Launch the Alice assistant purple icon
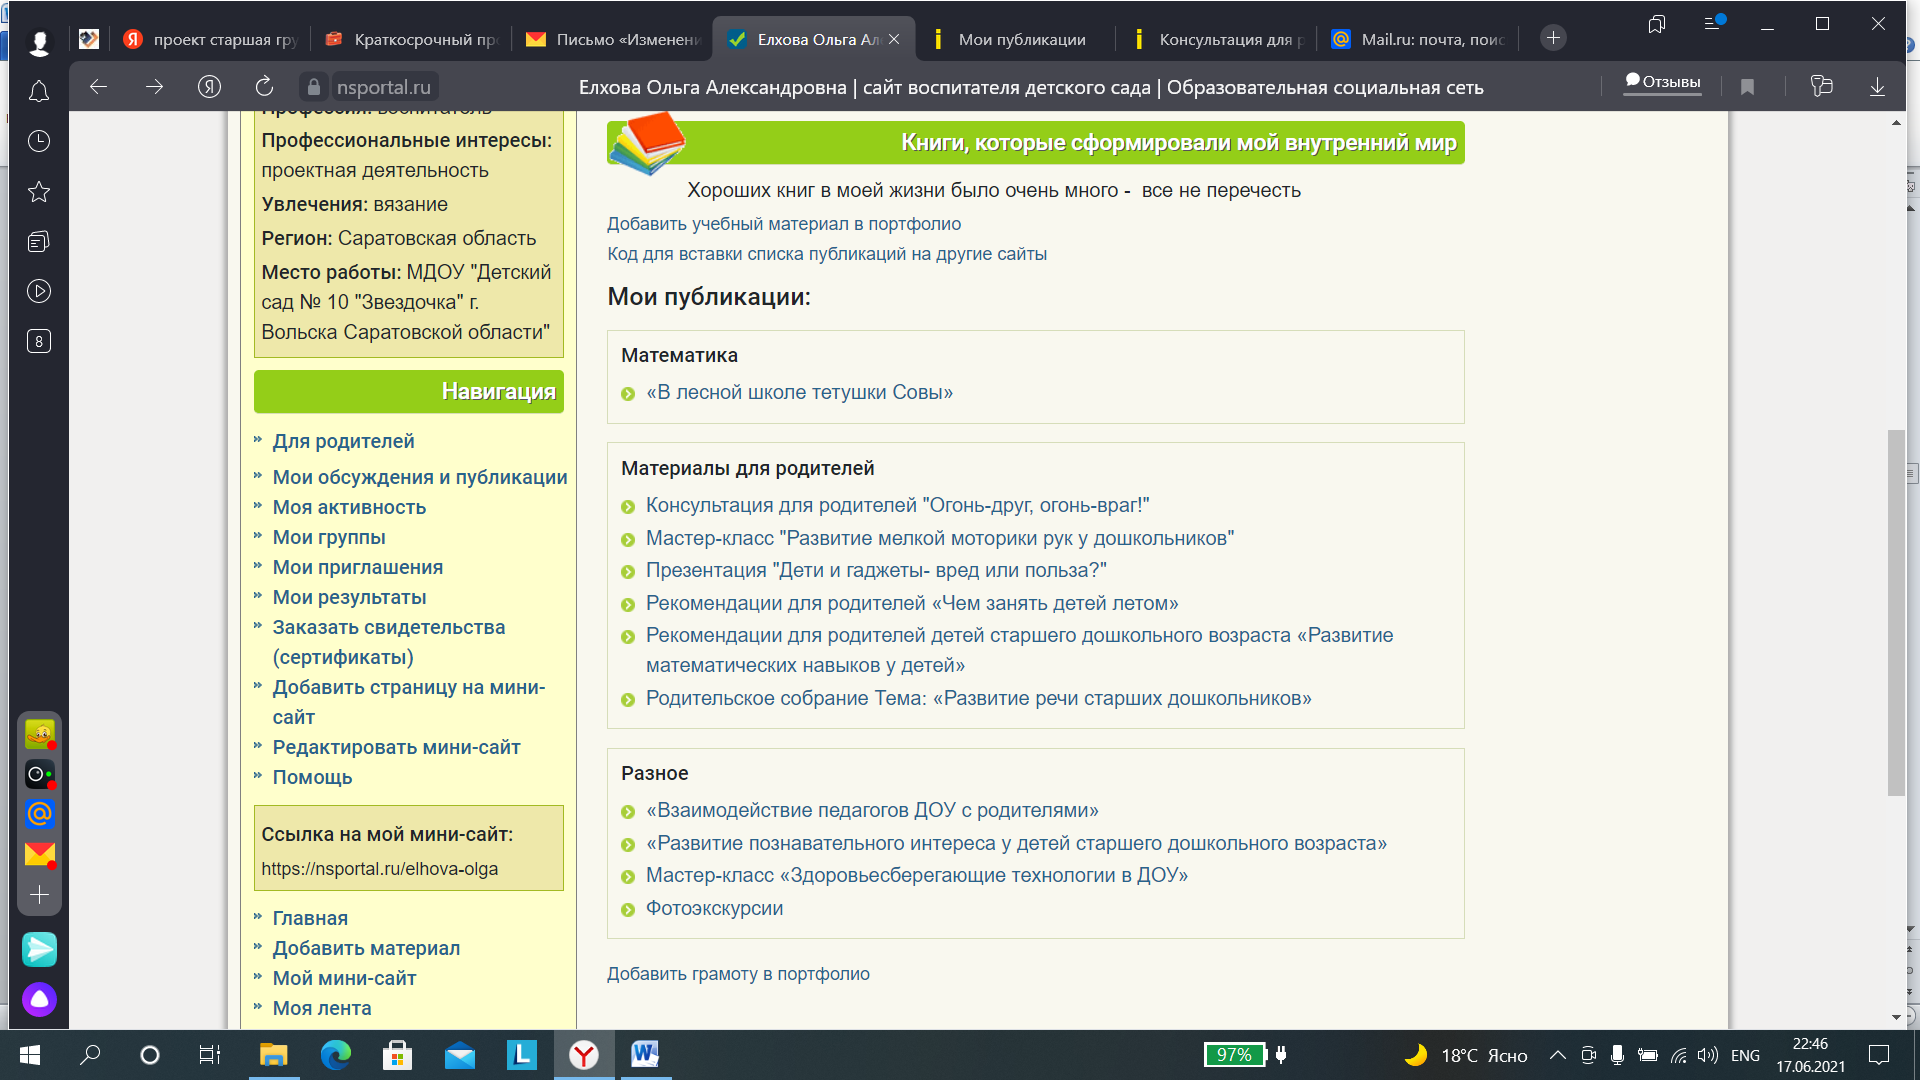This screenshot has width=1920, height=1080. (x=39, y=999)
